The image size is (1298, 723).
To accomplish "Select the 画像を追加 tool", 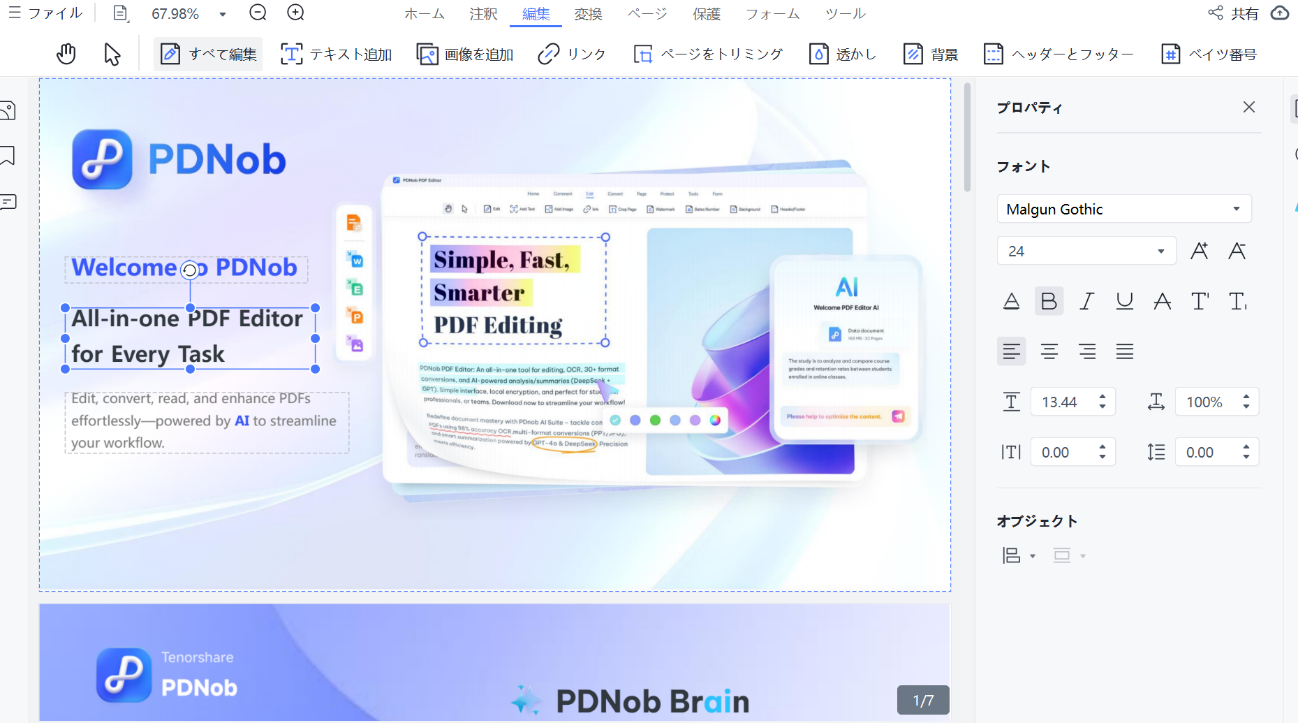I will 466,53.
